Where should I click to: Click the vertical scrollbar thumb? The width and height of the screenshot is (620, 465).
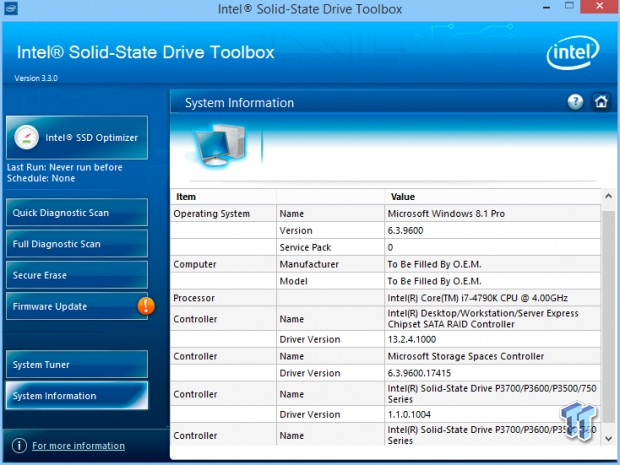(x=608, y=316)
